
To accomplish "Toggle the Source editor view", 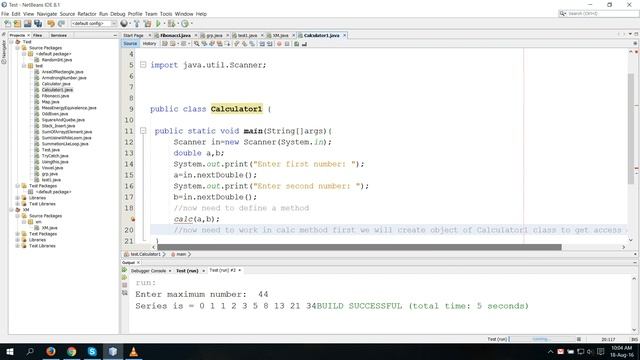I will coord(130,44).
